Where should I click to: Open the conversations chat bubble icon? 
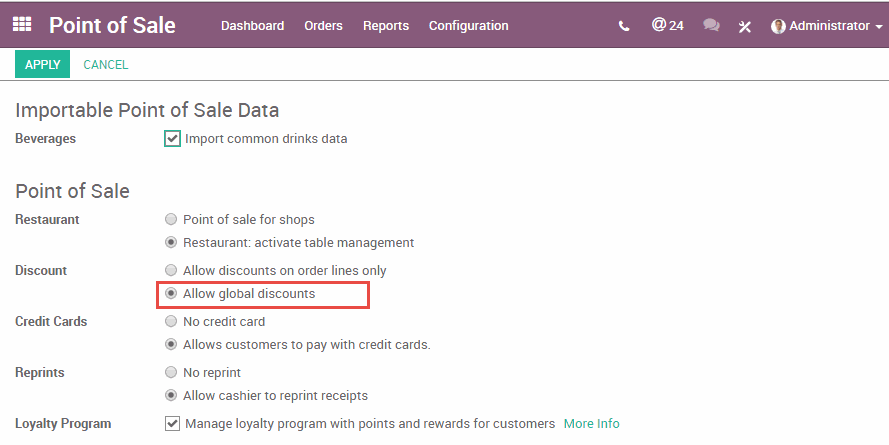[711, 26]
